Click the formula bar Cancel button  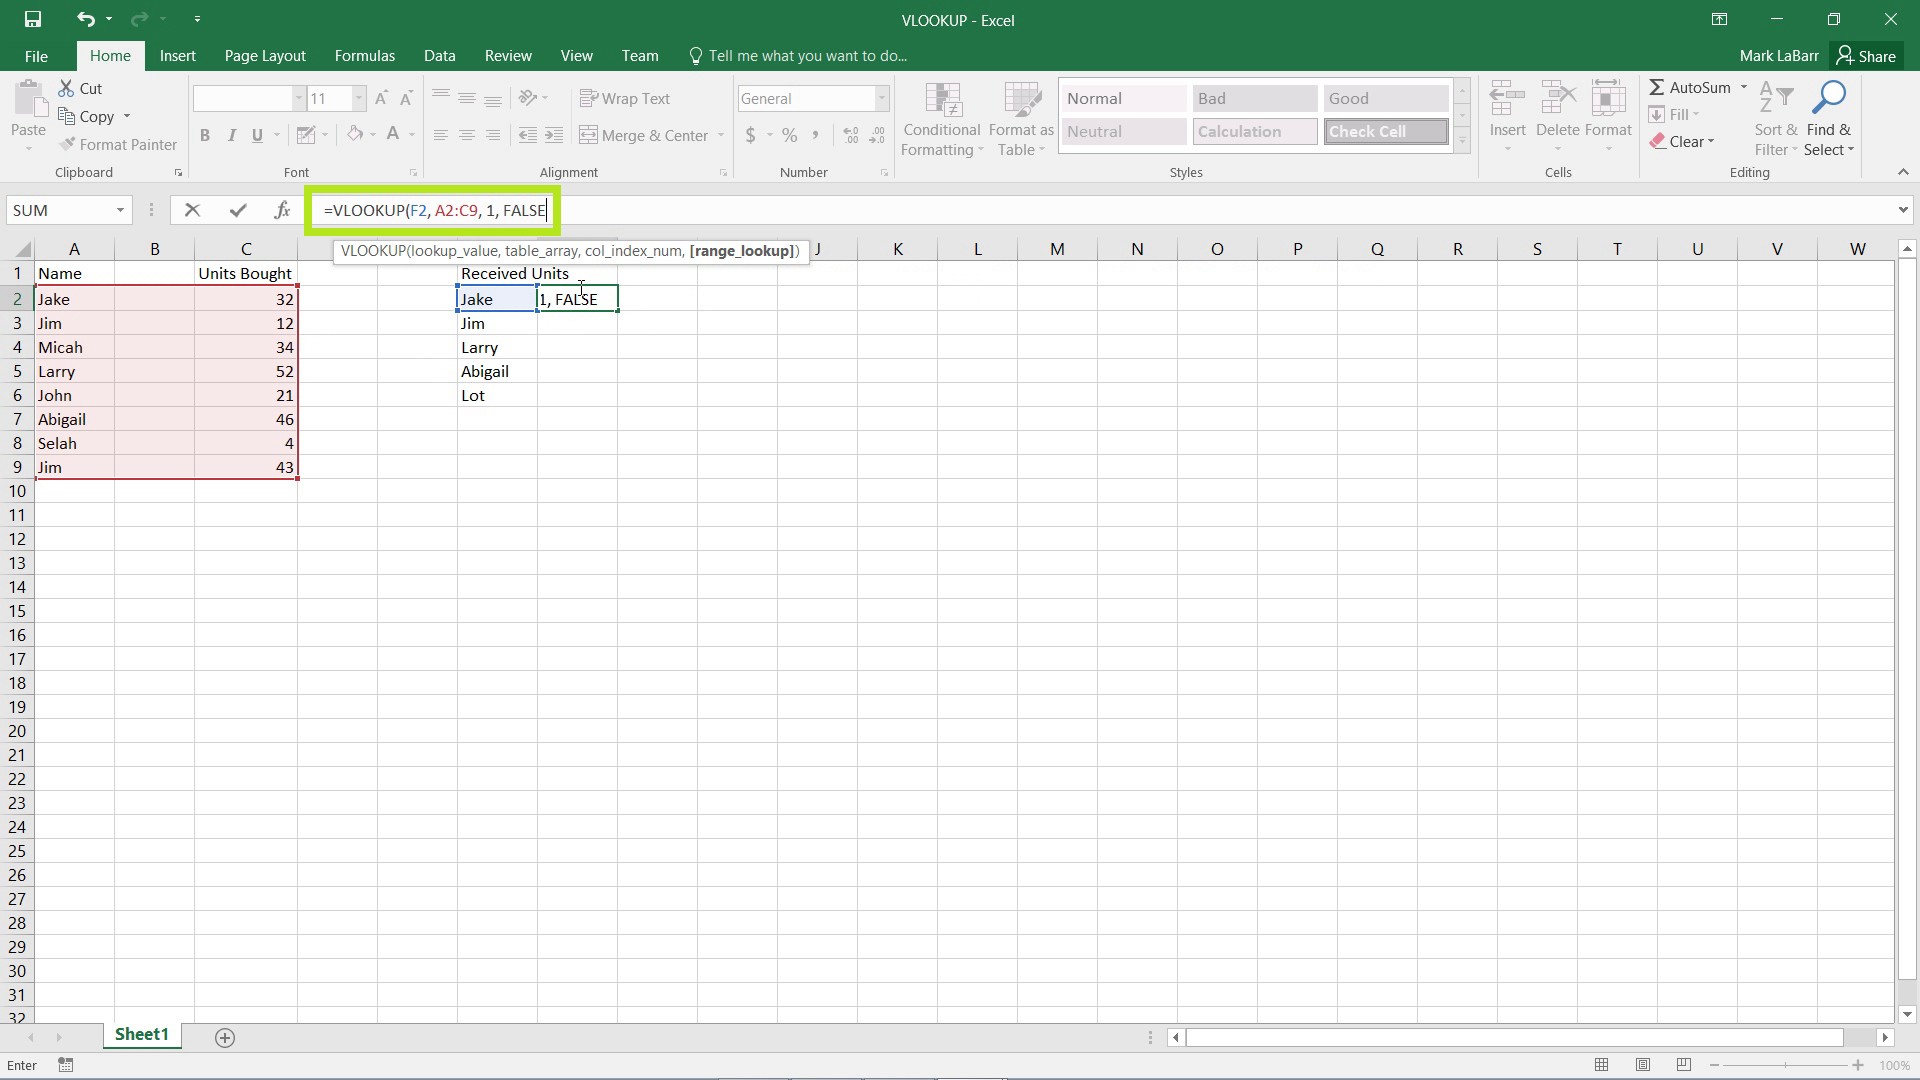click(x=191, y=211)
